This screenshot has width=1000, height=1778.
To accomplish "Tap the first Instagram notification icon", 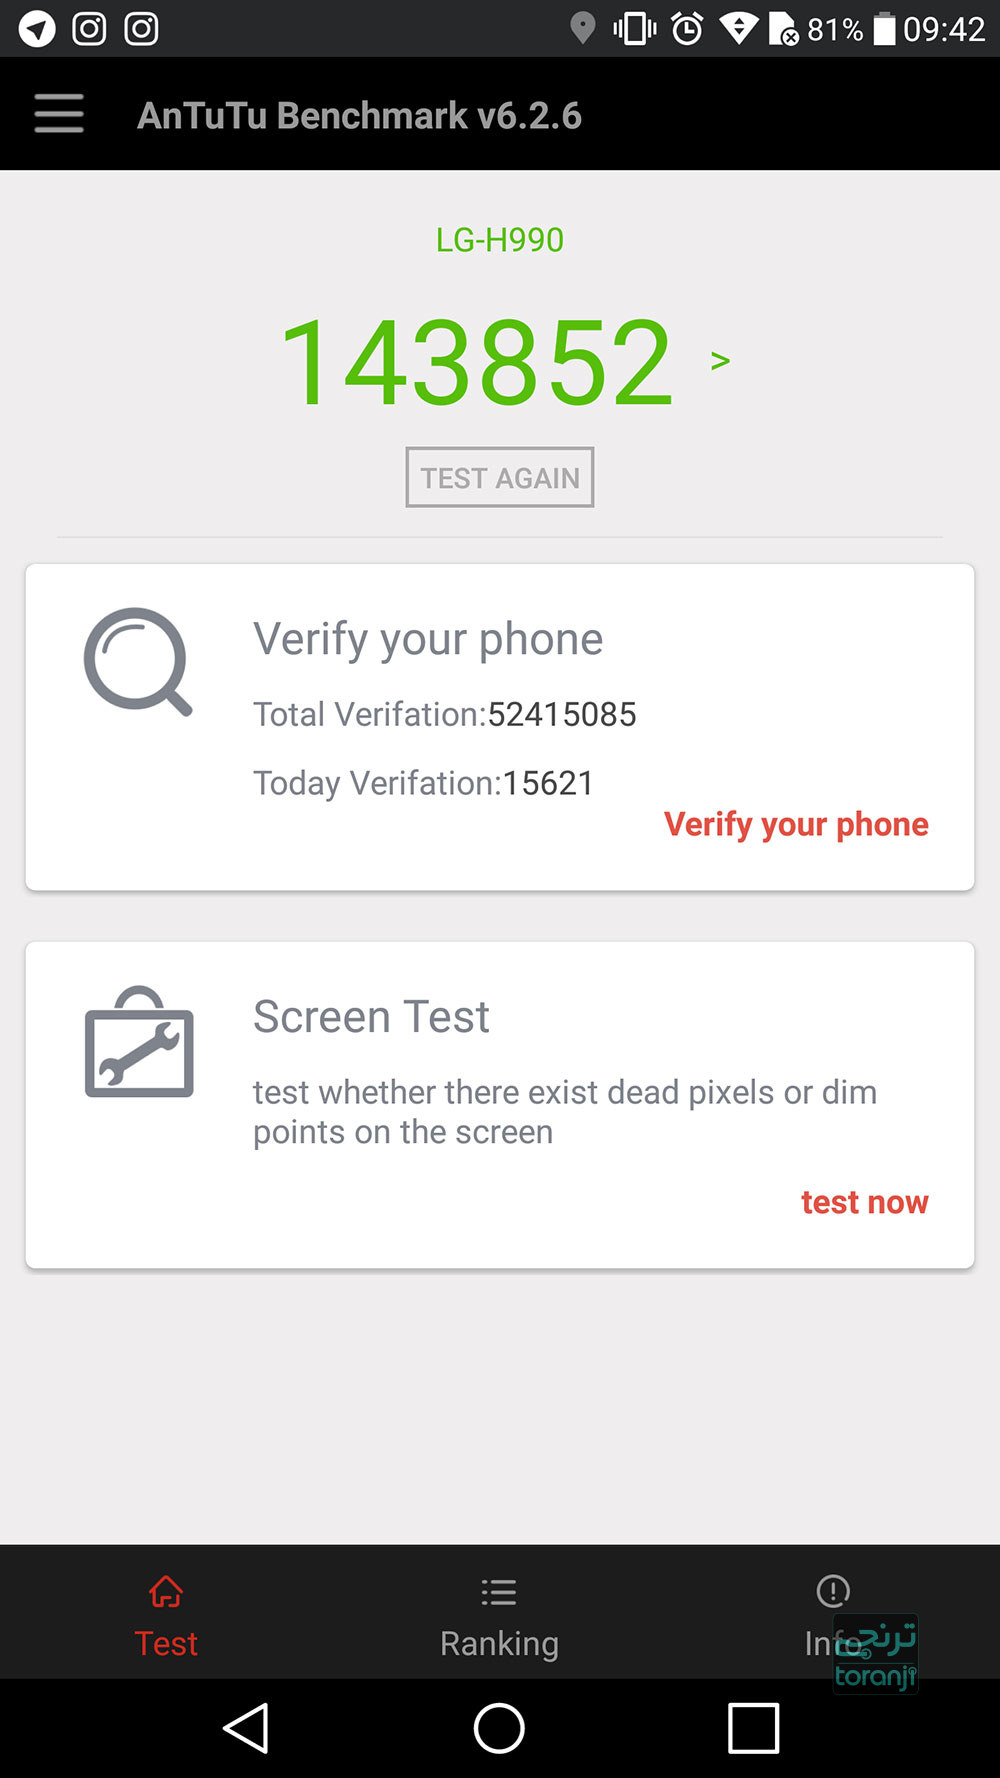I will (x=89, y=28).
